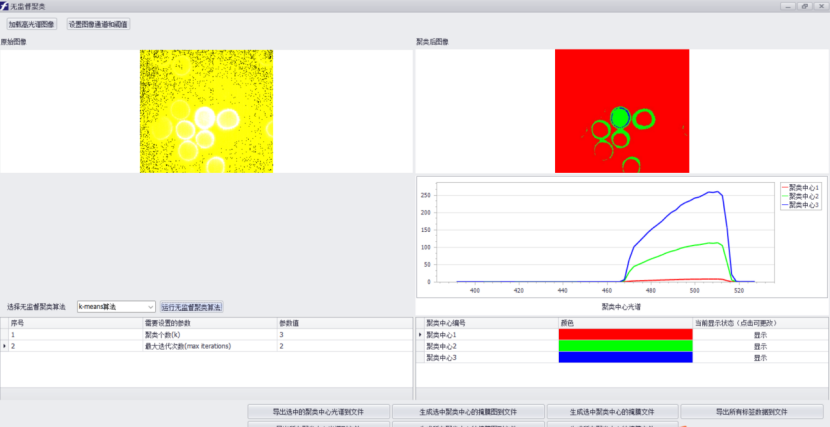Click 聚类中心3 legend entry in the chart
The width and height of the screenshot is (830, 427).
803,204
